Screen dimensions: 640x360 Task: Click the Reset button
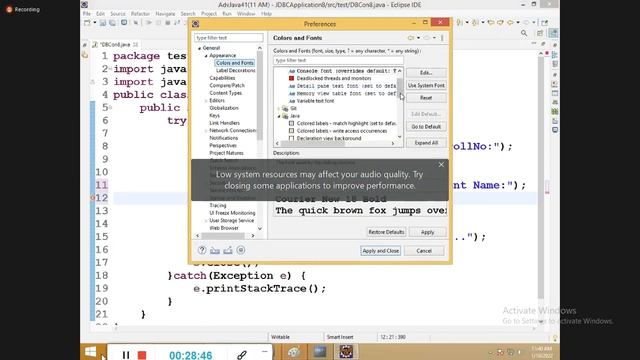point(426,98)
